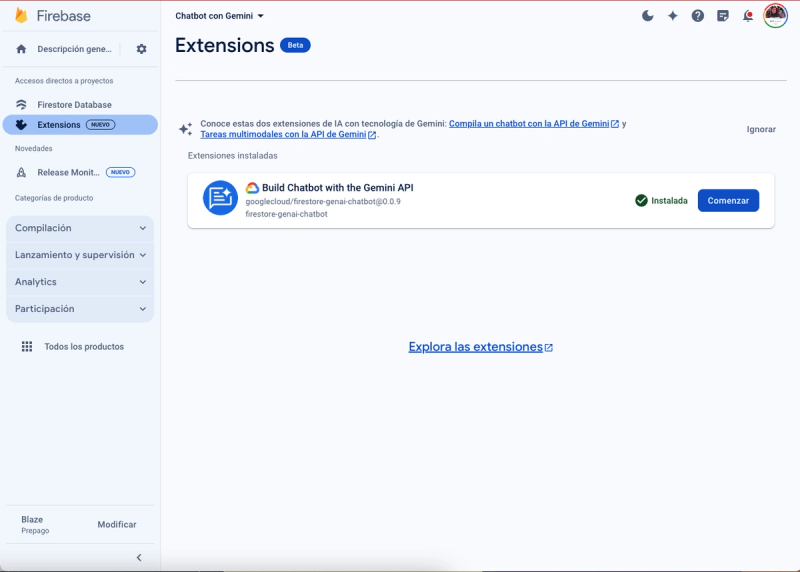Open Build Chatbot with the Gemini API title
This screenshot has width=800, height=572.
[337, 188]
